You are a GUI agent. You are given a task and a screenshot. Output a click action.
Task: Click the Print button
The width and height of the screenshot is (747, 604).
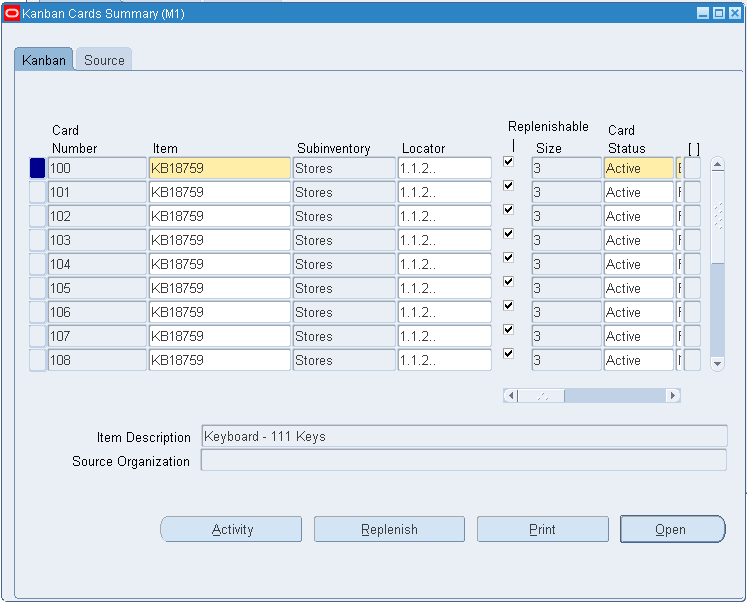point(543,529)
